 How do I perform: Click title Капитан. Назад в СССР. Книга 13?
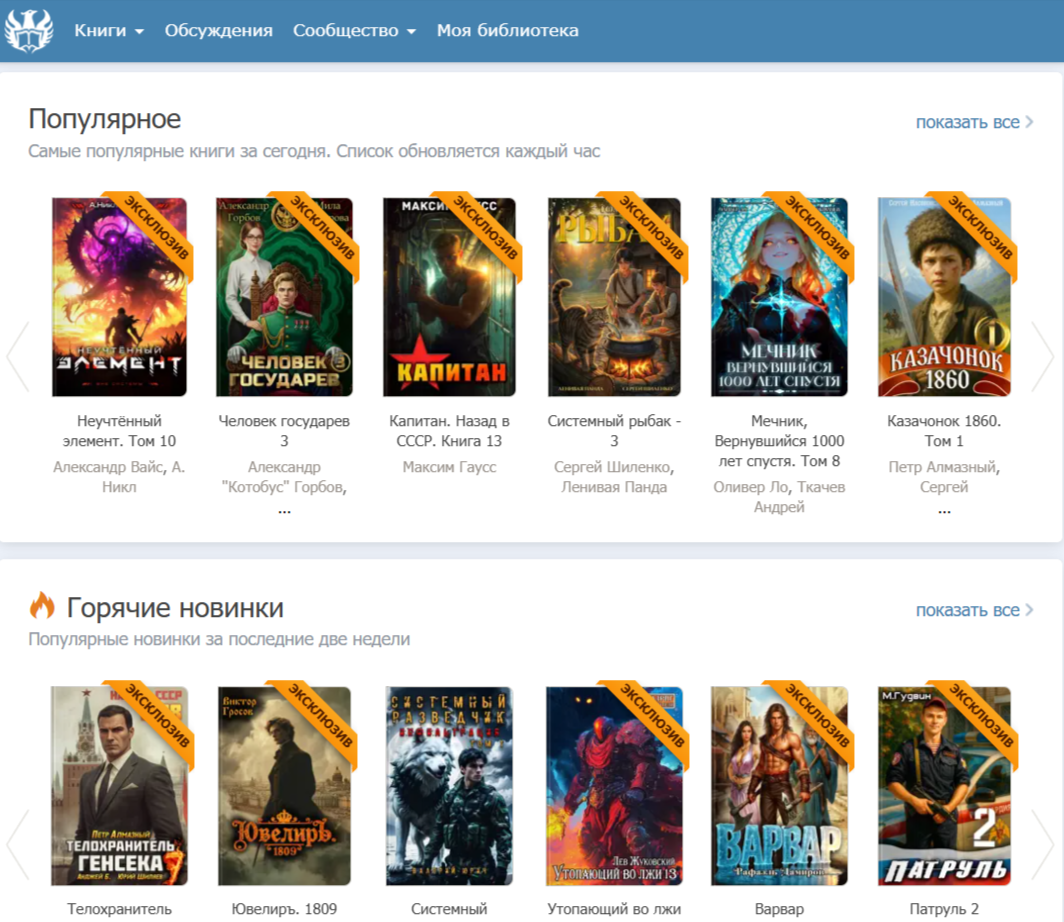click(x=449, y=431)
